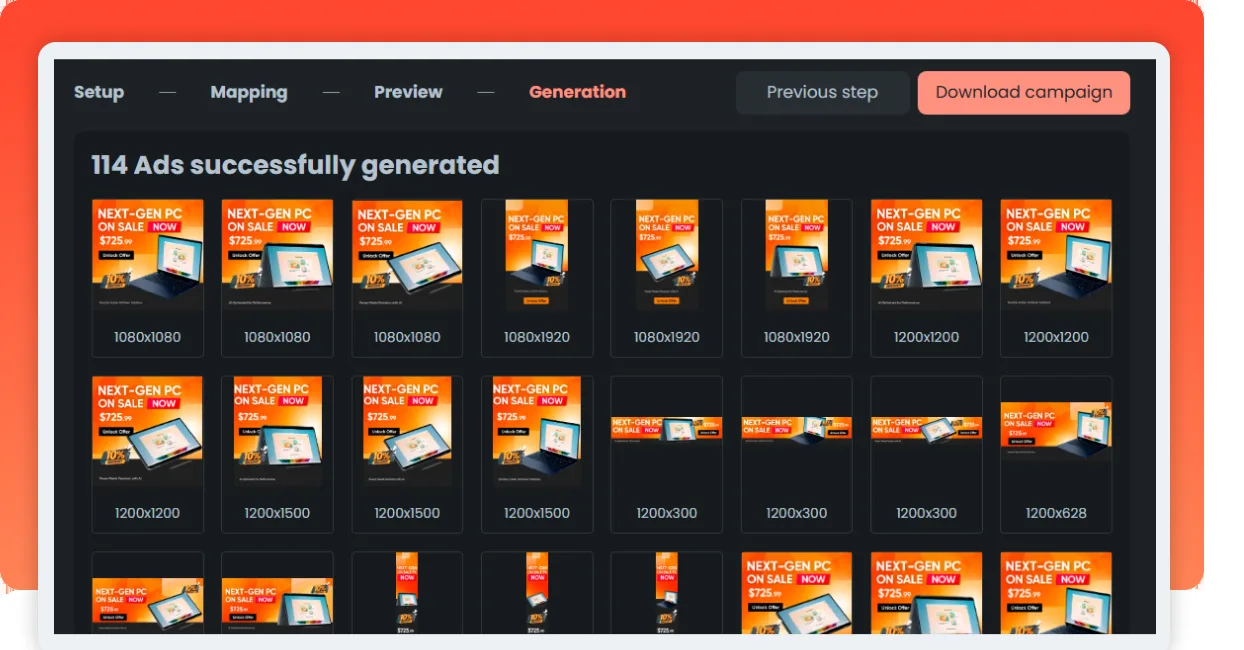This screenshot has width=1244, height=650.
Task: Click the "1200x628" size label
Action: tap(1056, 513)
